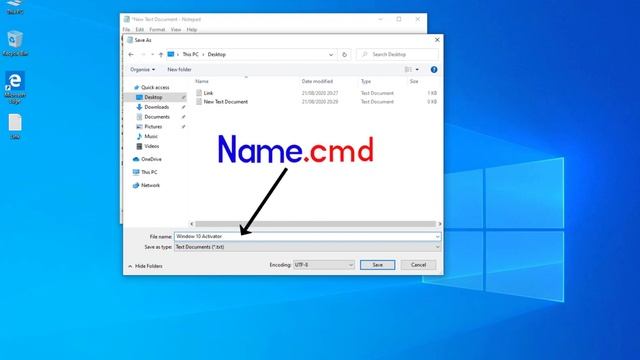This screenshot has height=360, width=640.
Task: Click the Forward arrow in Save As dialog
Action: point(143,54)
